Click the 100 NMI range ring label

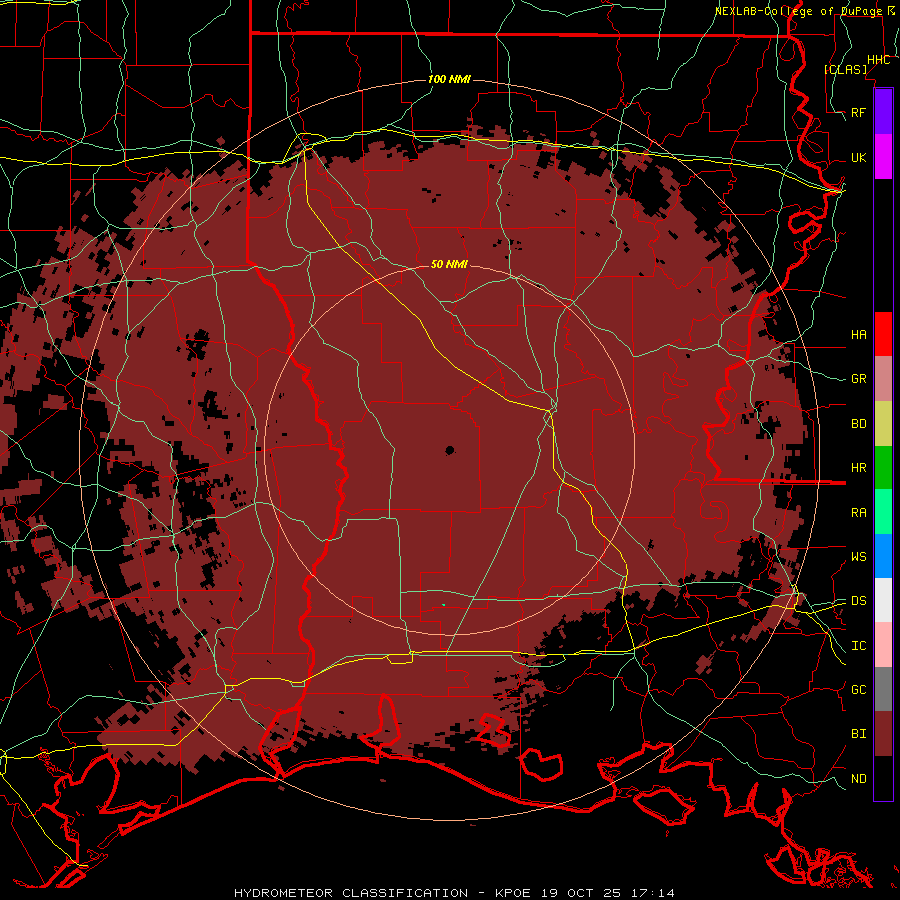tap(449, 79)
